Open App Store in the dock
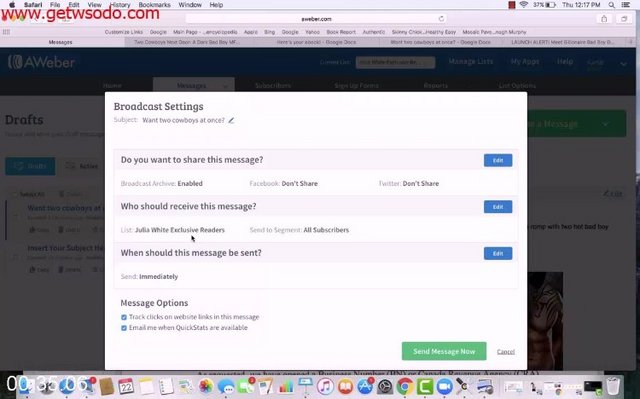 click(365, 386)
